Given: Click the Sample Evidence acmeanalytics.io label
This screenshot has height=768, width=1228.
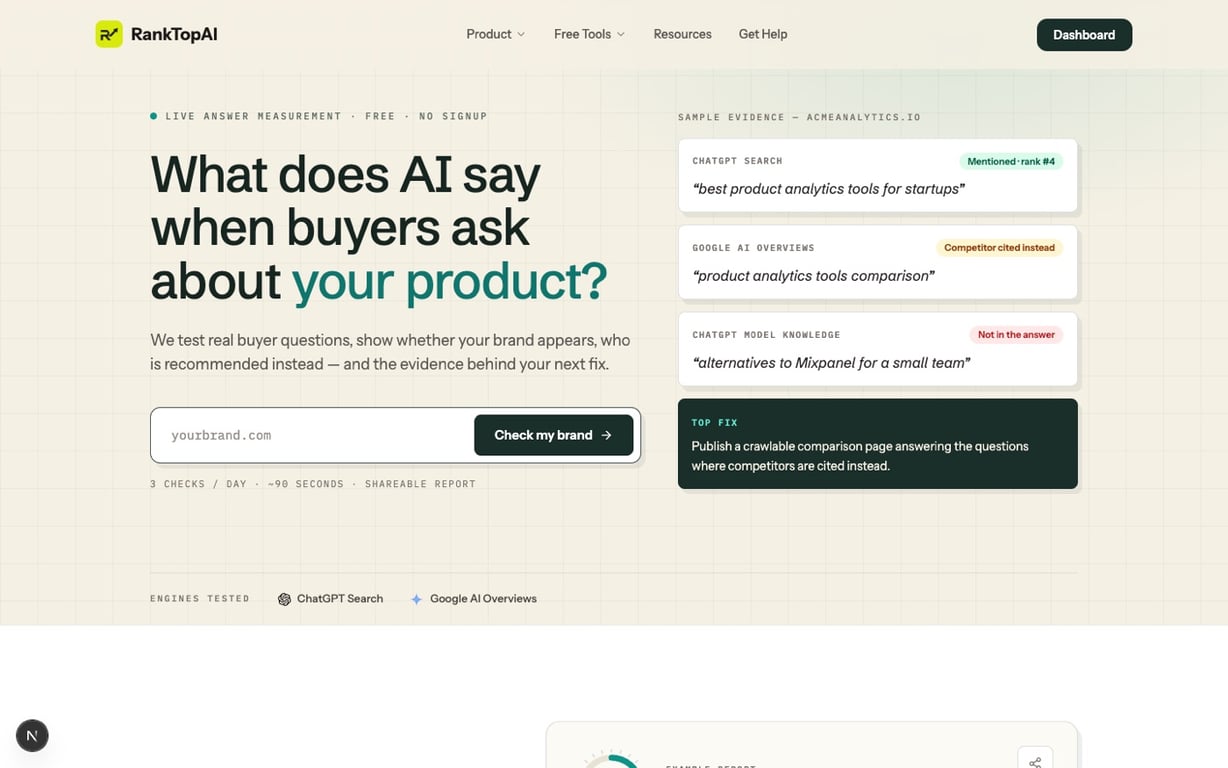Looking at the screenshot, I should 799,117.
